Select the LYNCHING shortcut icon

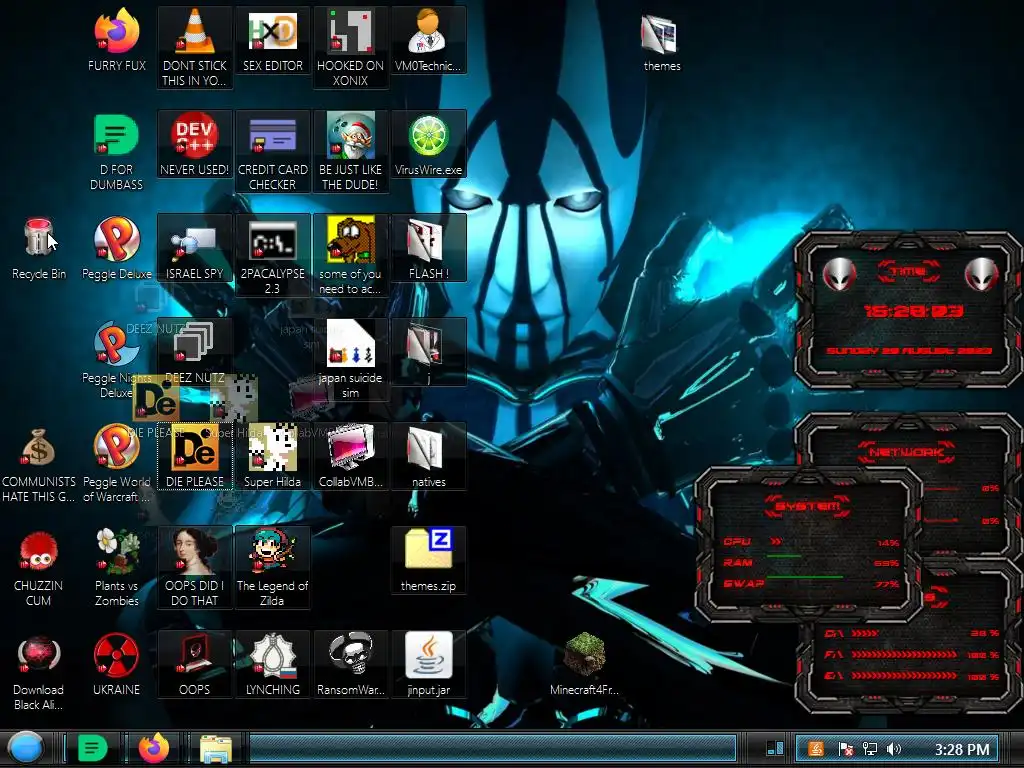tap(272, 655)
